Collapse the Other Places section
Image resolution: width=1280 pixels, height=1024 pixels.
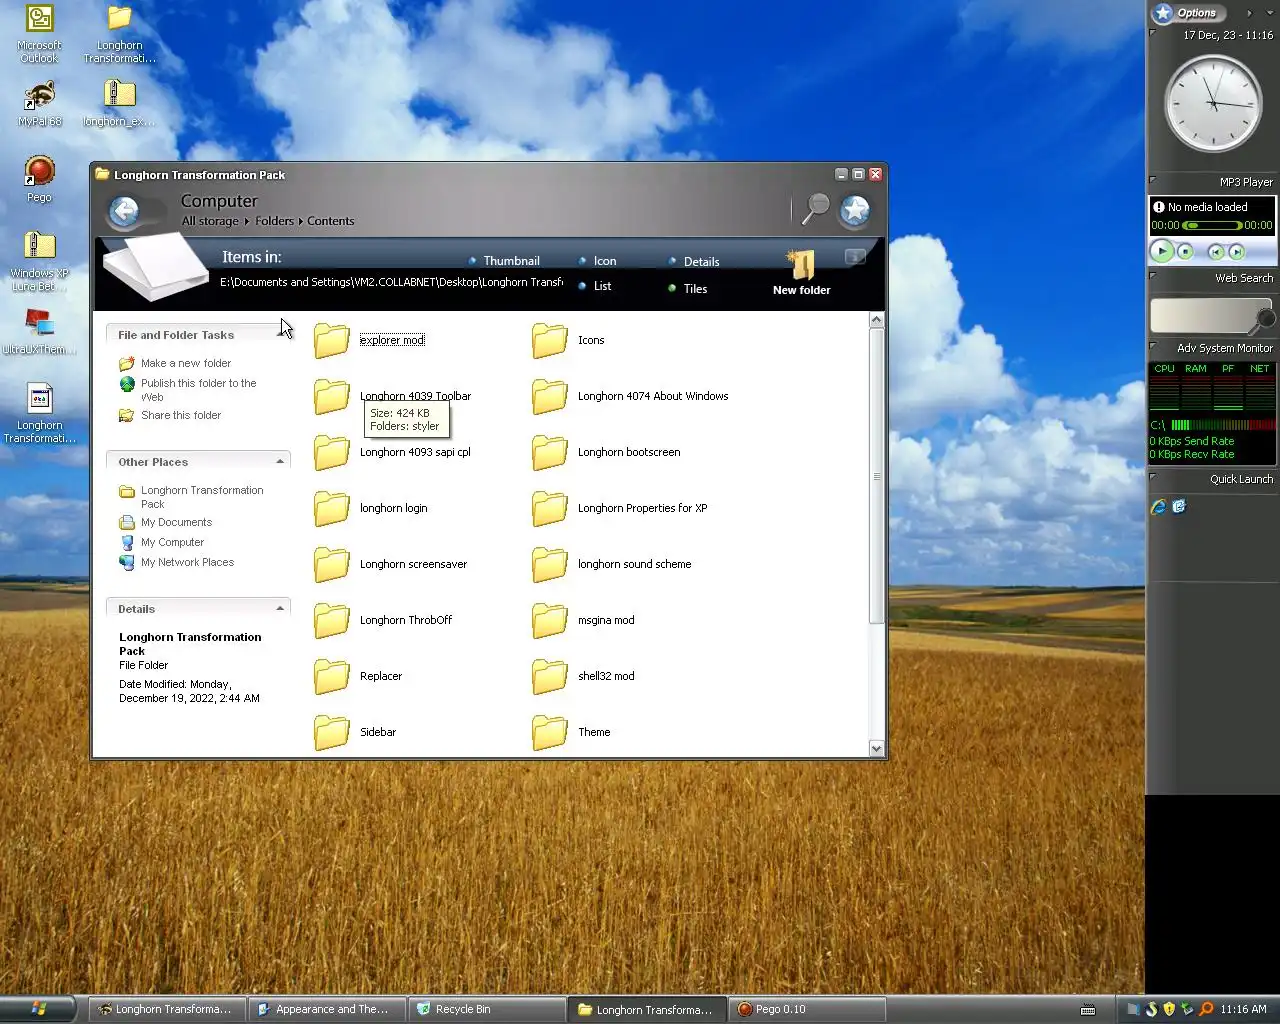click(x=280, y=461)
